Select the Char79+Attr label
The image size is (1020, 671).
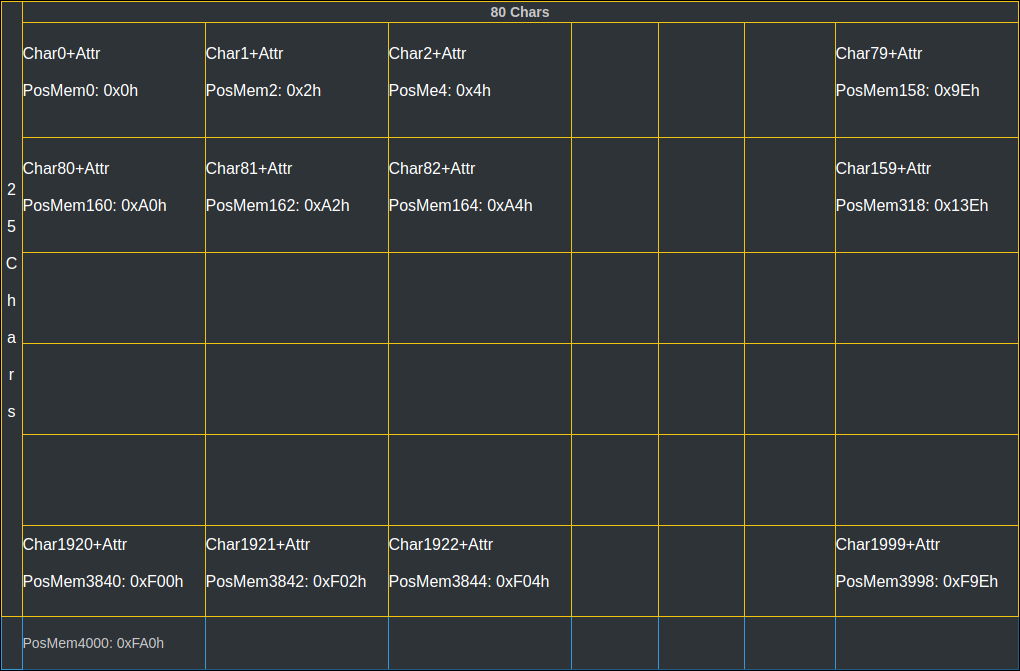[x=878, y=54]
